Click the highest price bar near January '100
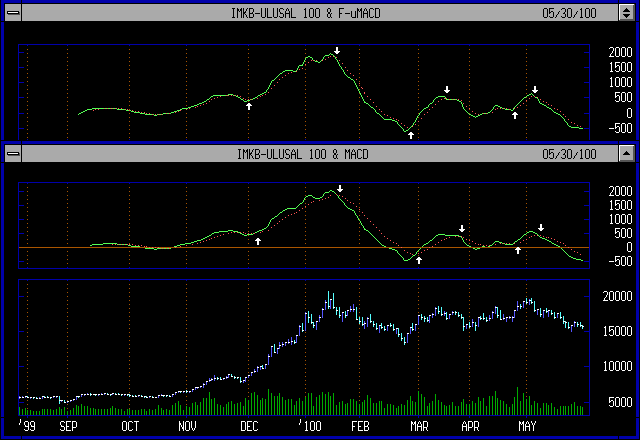This screenshot has width=640, height=440. tap(329, 298)
